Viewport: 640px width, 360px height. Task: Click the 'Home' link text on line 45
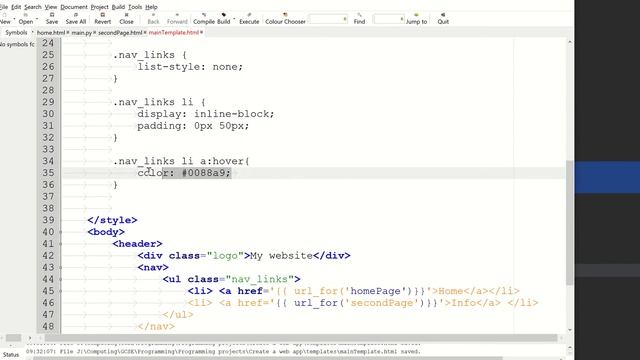451,291
